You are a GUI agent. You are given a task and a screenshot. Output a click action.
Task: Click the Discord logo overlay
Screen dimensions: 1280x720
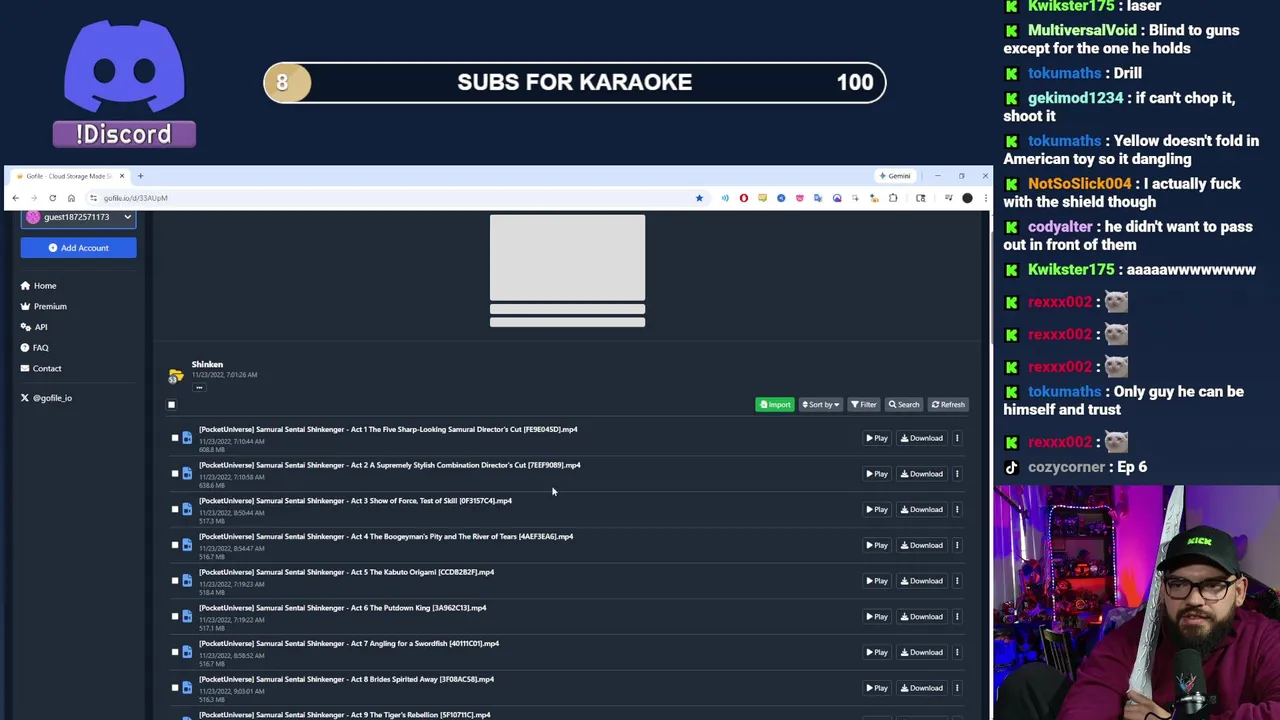(124, 84)
